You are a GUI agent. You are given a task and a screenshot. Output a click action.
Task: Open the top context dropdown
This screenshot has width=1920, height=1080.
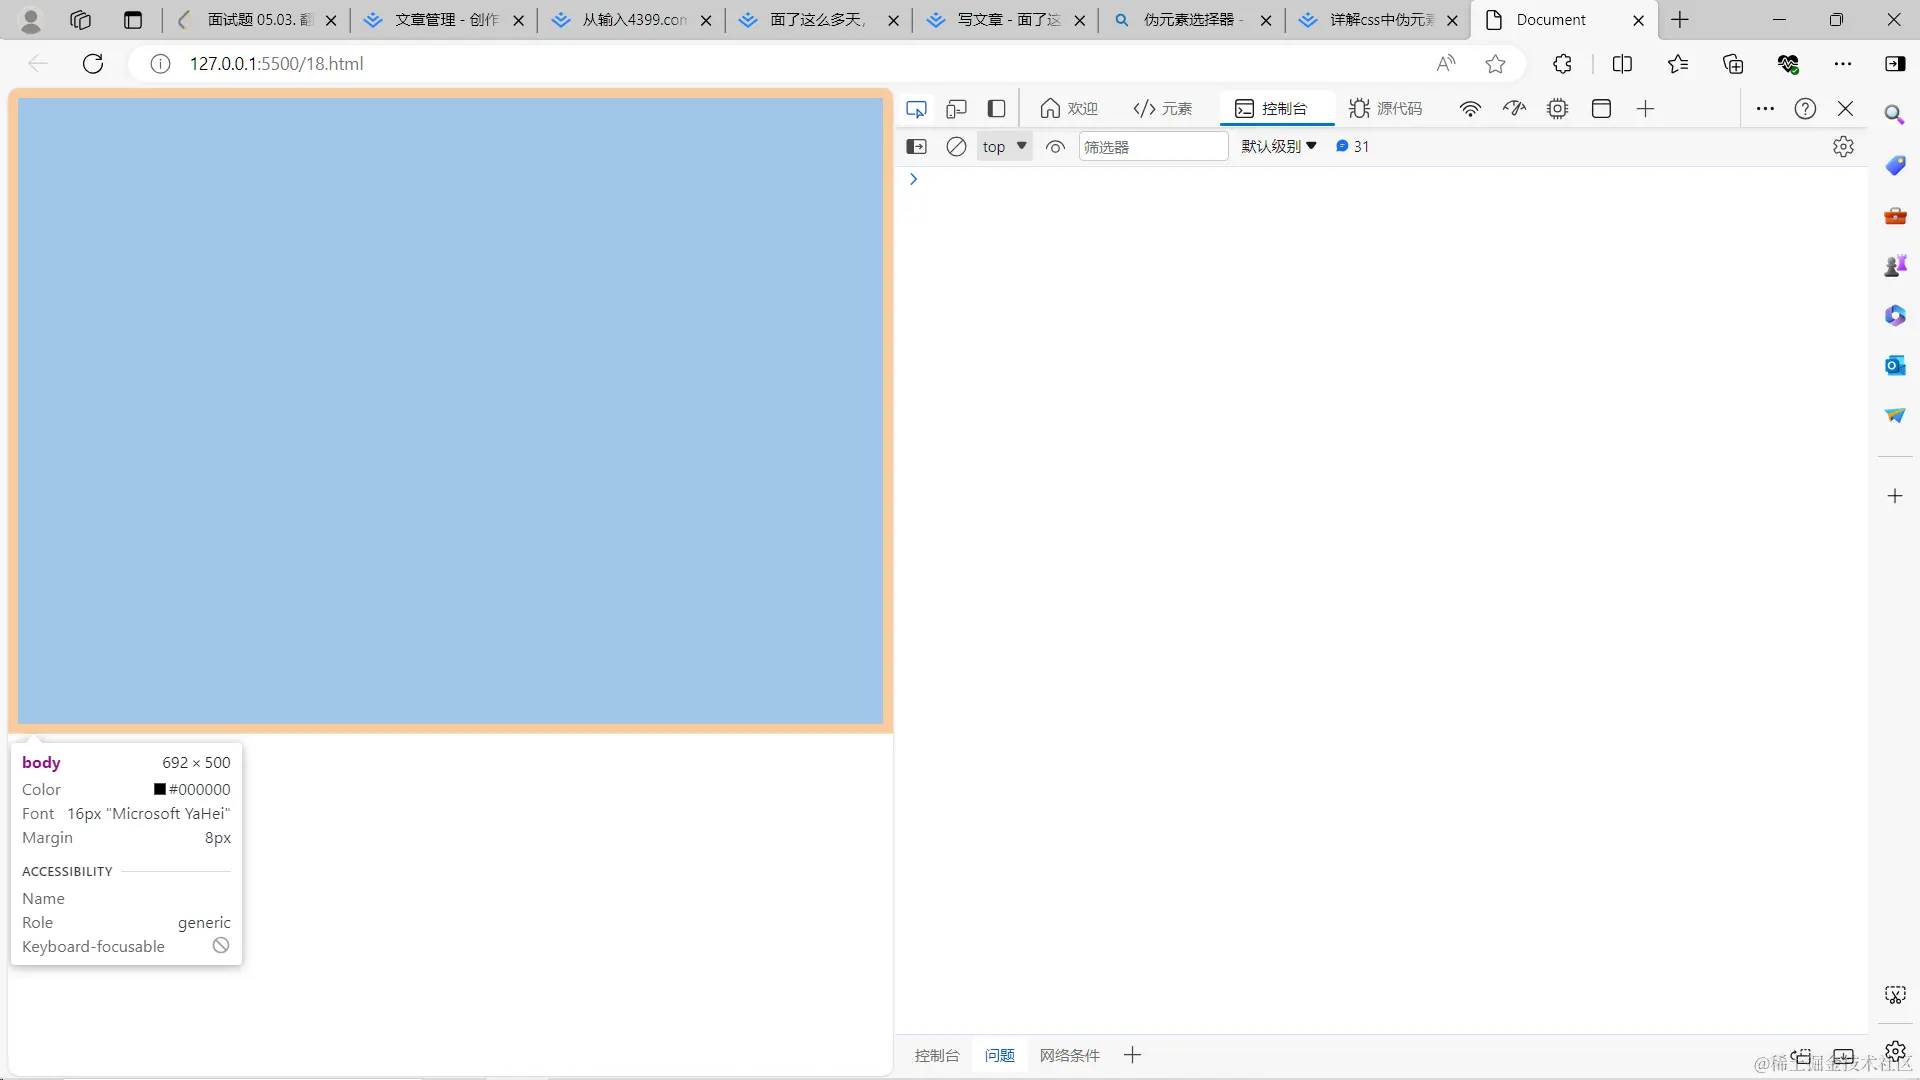coord(1004,147)
